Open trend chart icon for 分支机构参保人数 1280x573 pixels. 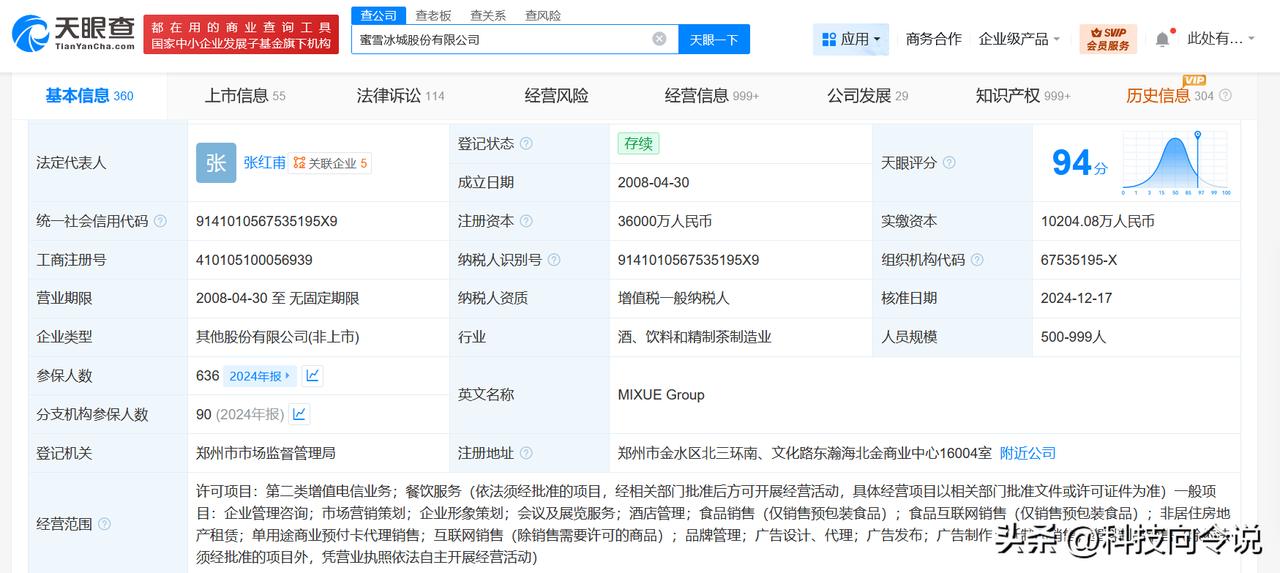click(x=299, y=414)
